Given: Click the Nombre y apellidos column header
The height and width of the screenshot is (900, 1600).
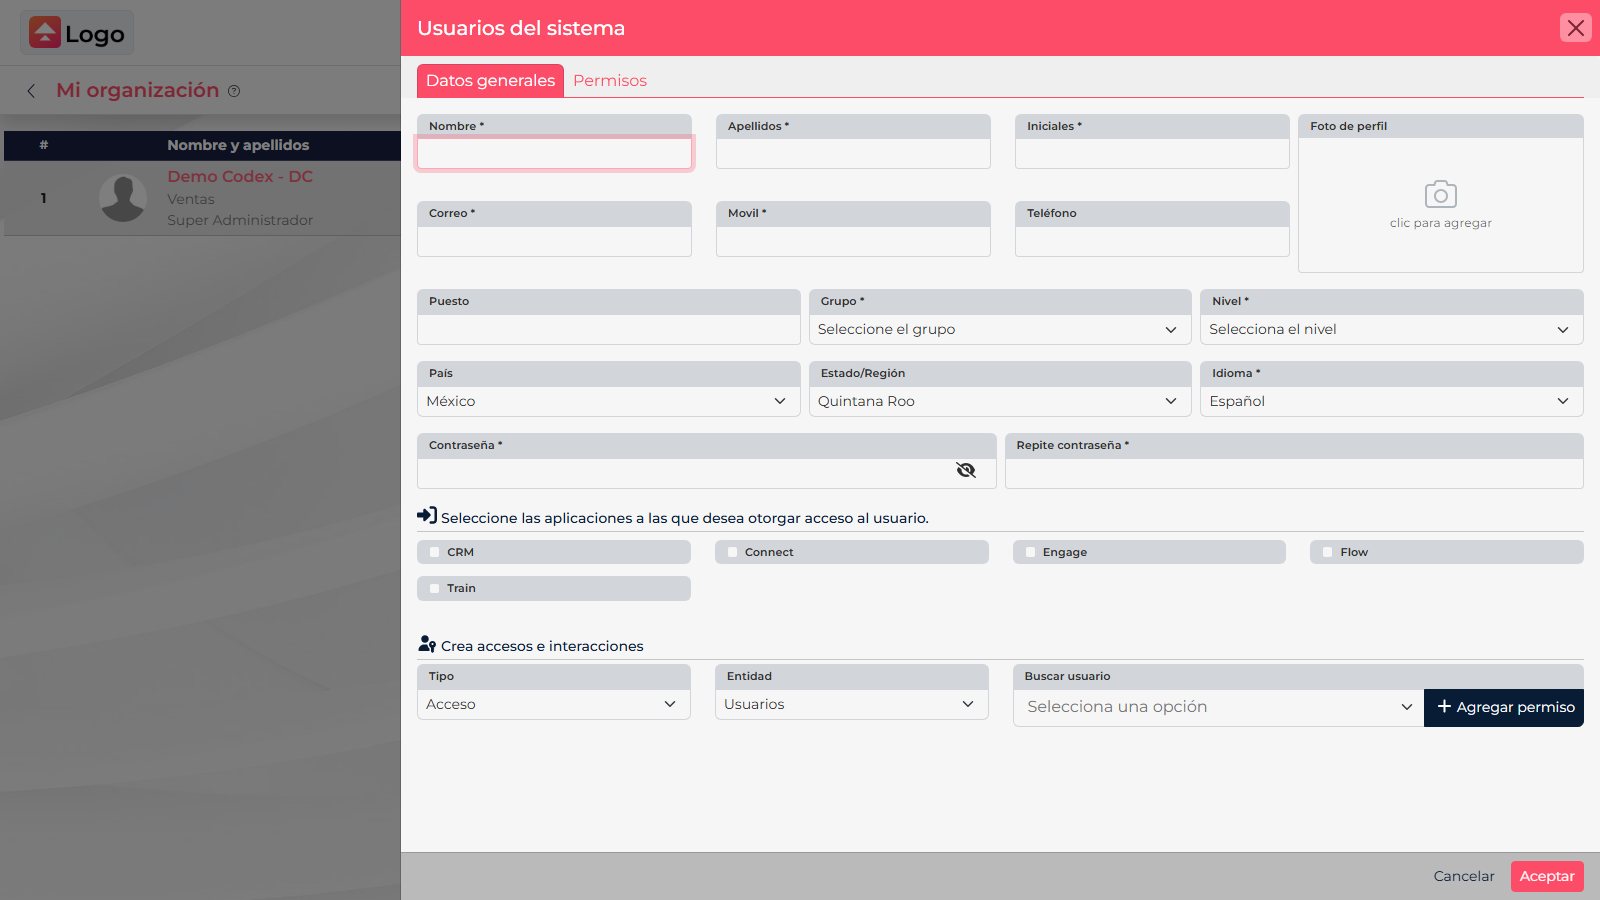Looking at the screenshot, I should (x=238, y=145).
